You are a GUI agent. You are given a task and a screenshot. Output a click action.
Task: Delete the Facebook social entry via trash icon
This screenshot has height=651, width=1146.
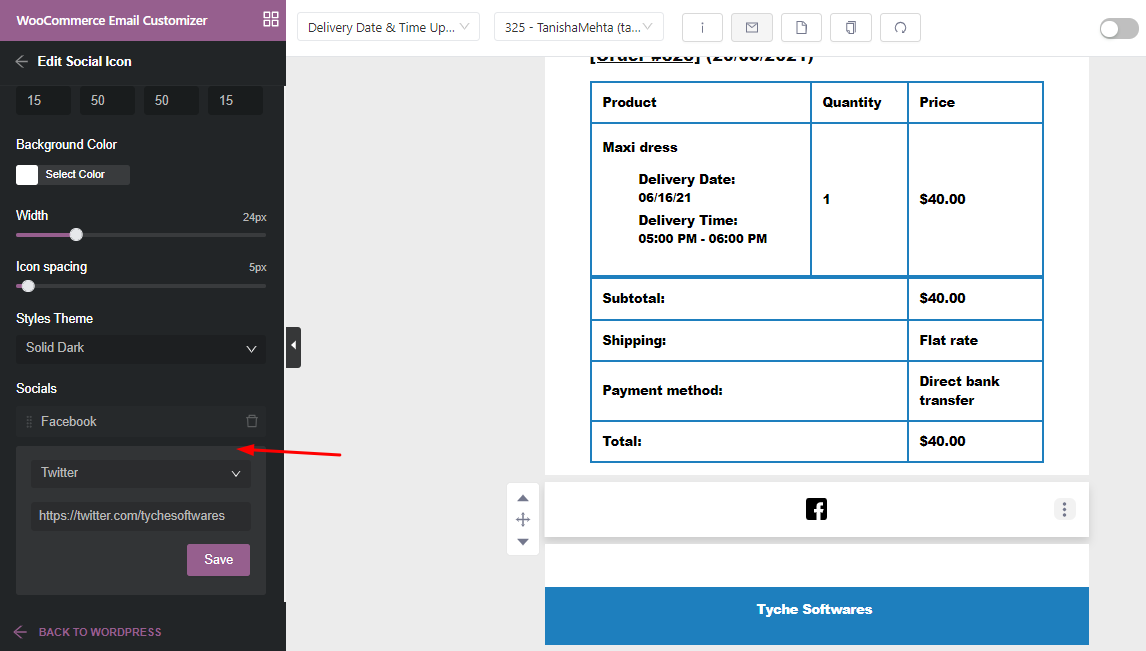point(252,421)
